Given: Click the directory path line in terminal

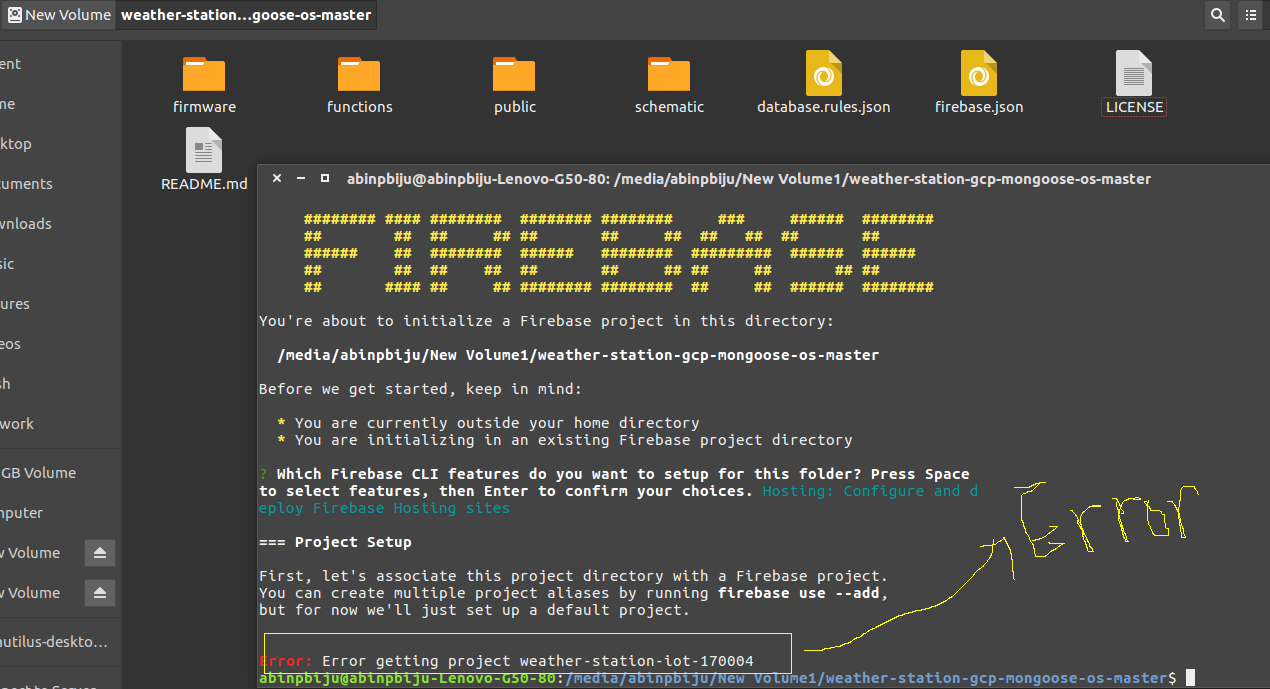Looking at the screenshot, I should (x=578, y=355).
